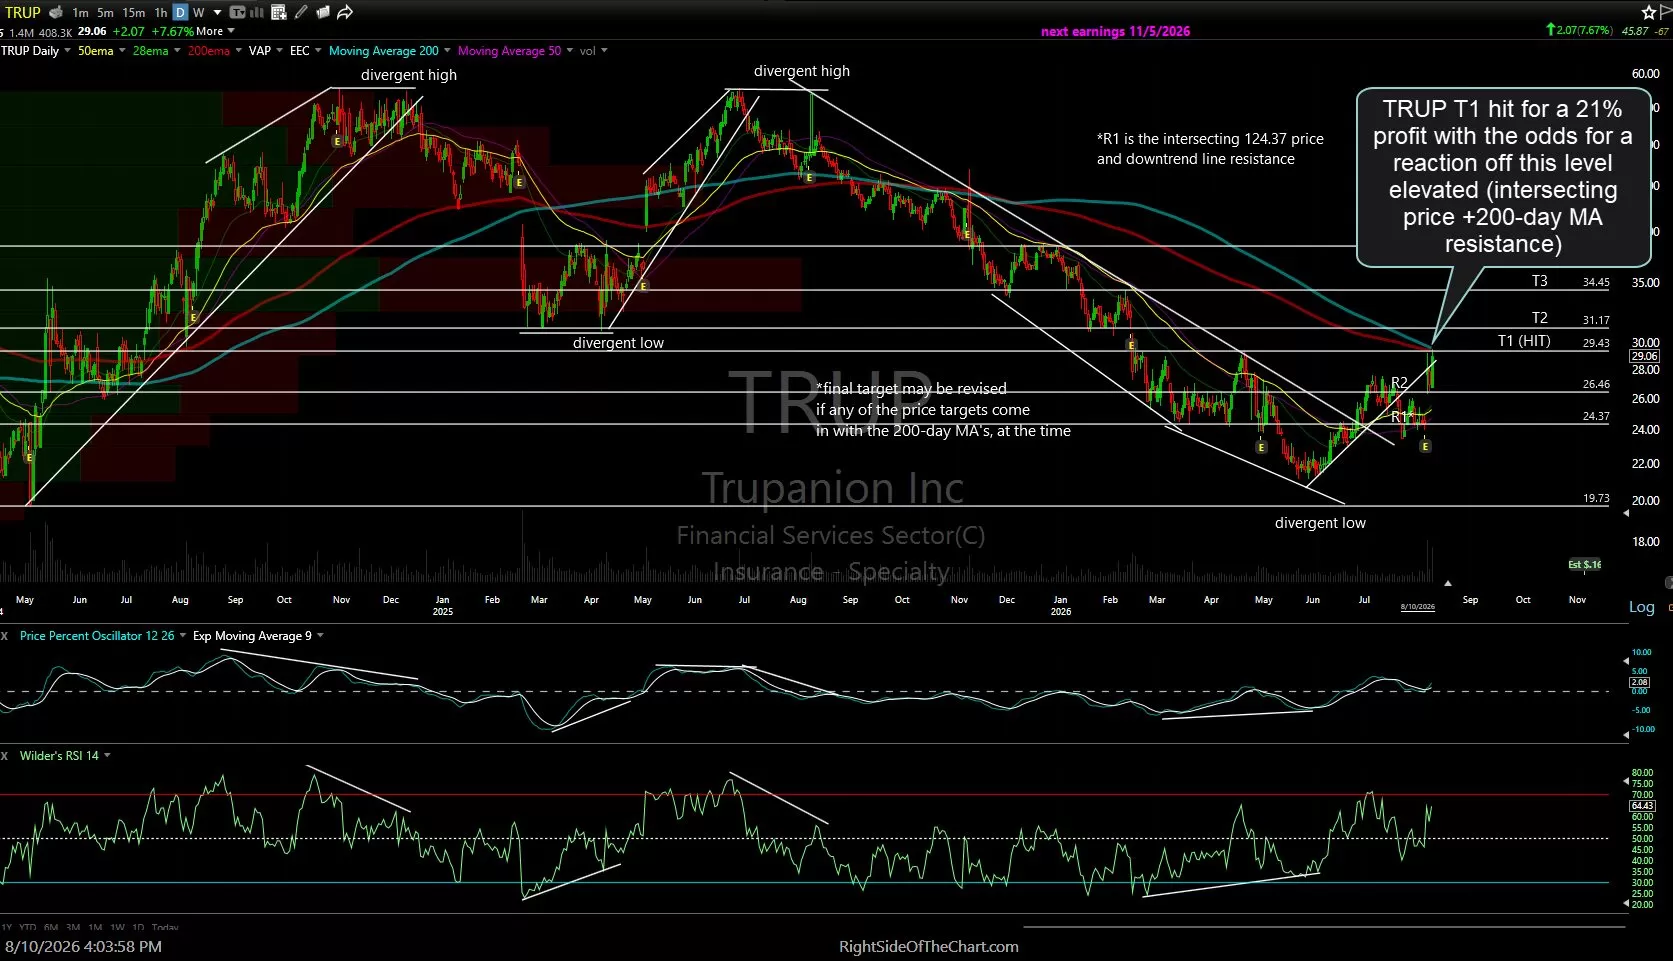Click the bar chart type icon

pos(256,12)
